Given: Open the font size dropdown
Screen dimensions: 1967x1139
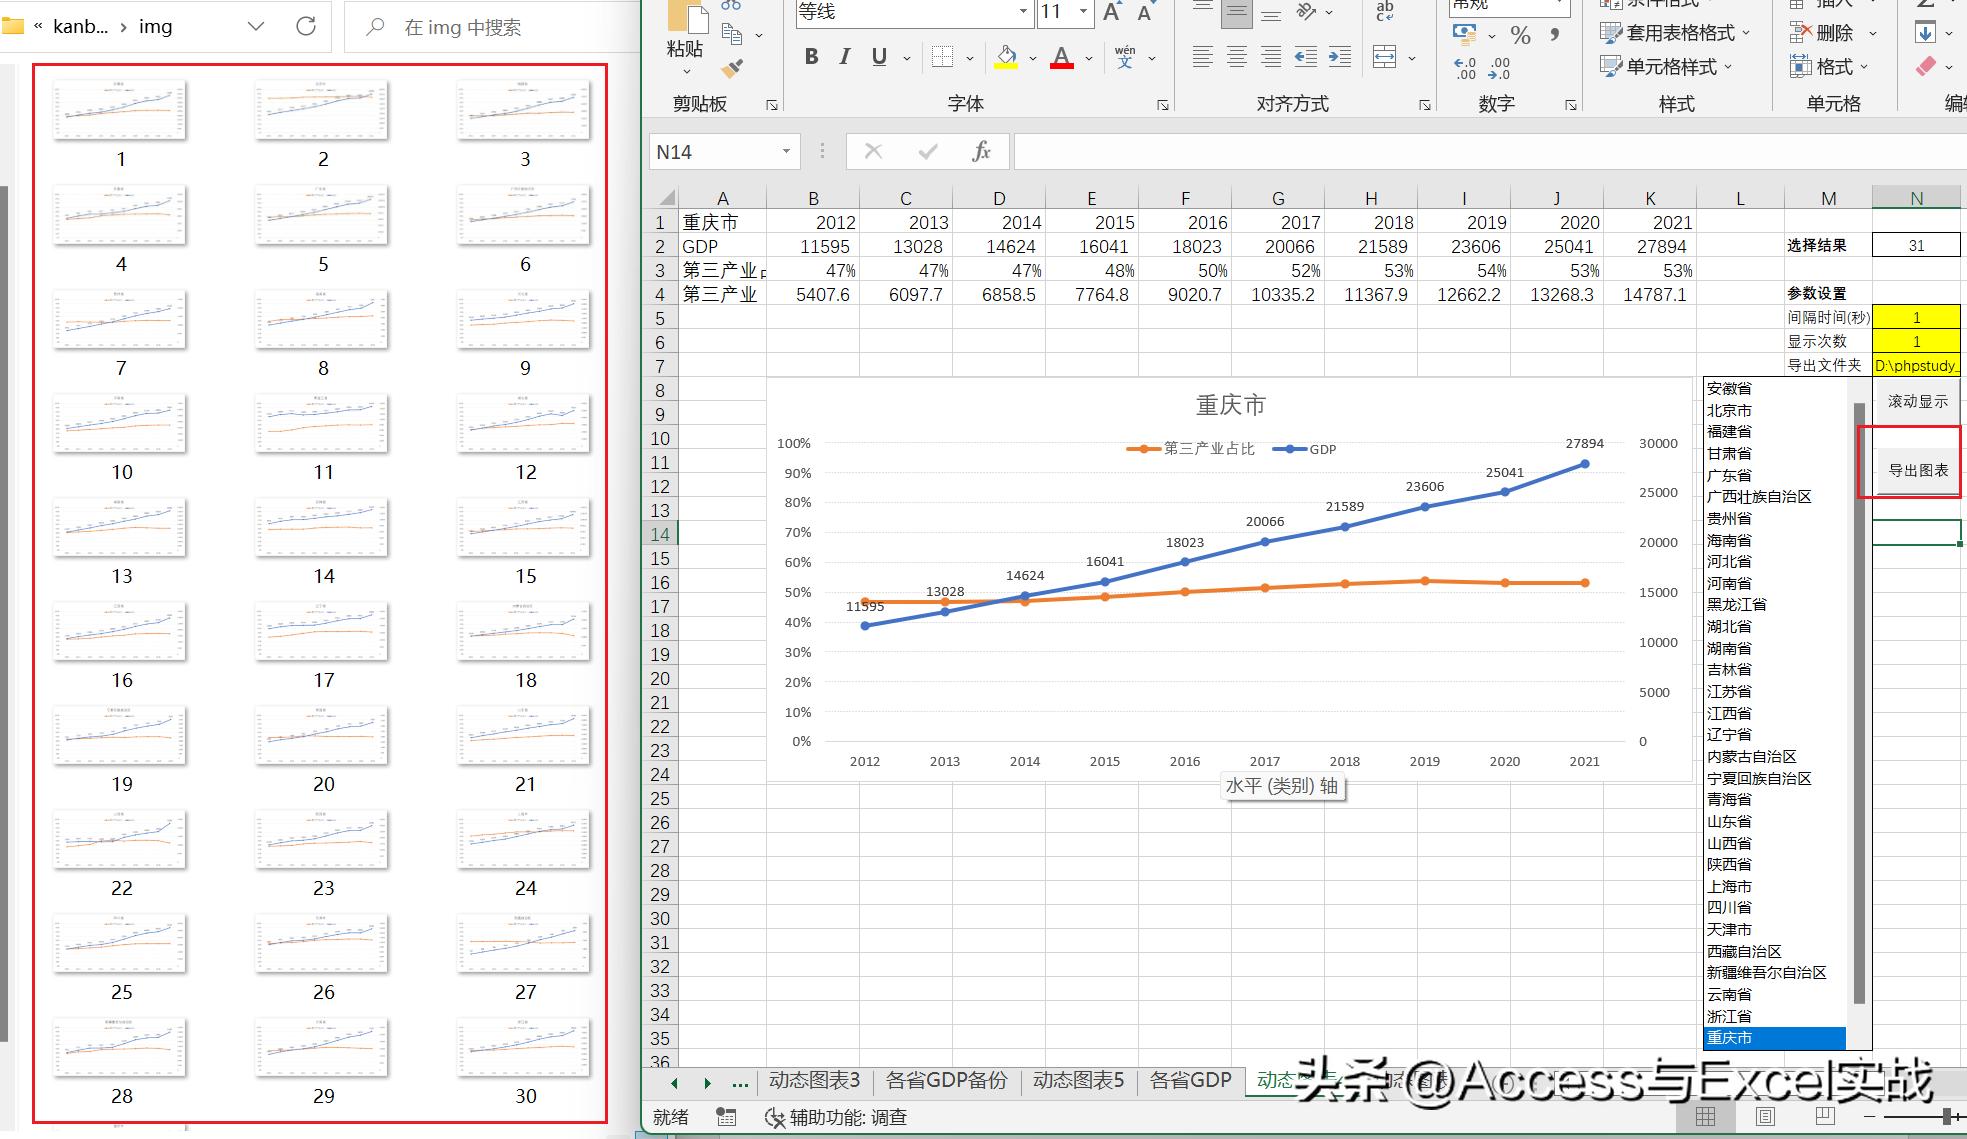Looking at the screenshot, I should point(1083,13).
